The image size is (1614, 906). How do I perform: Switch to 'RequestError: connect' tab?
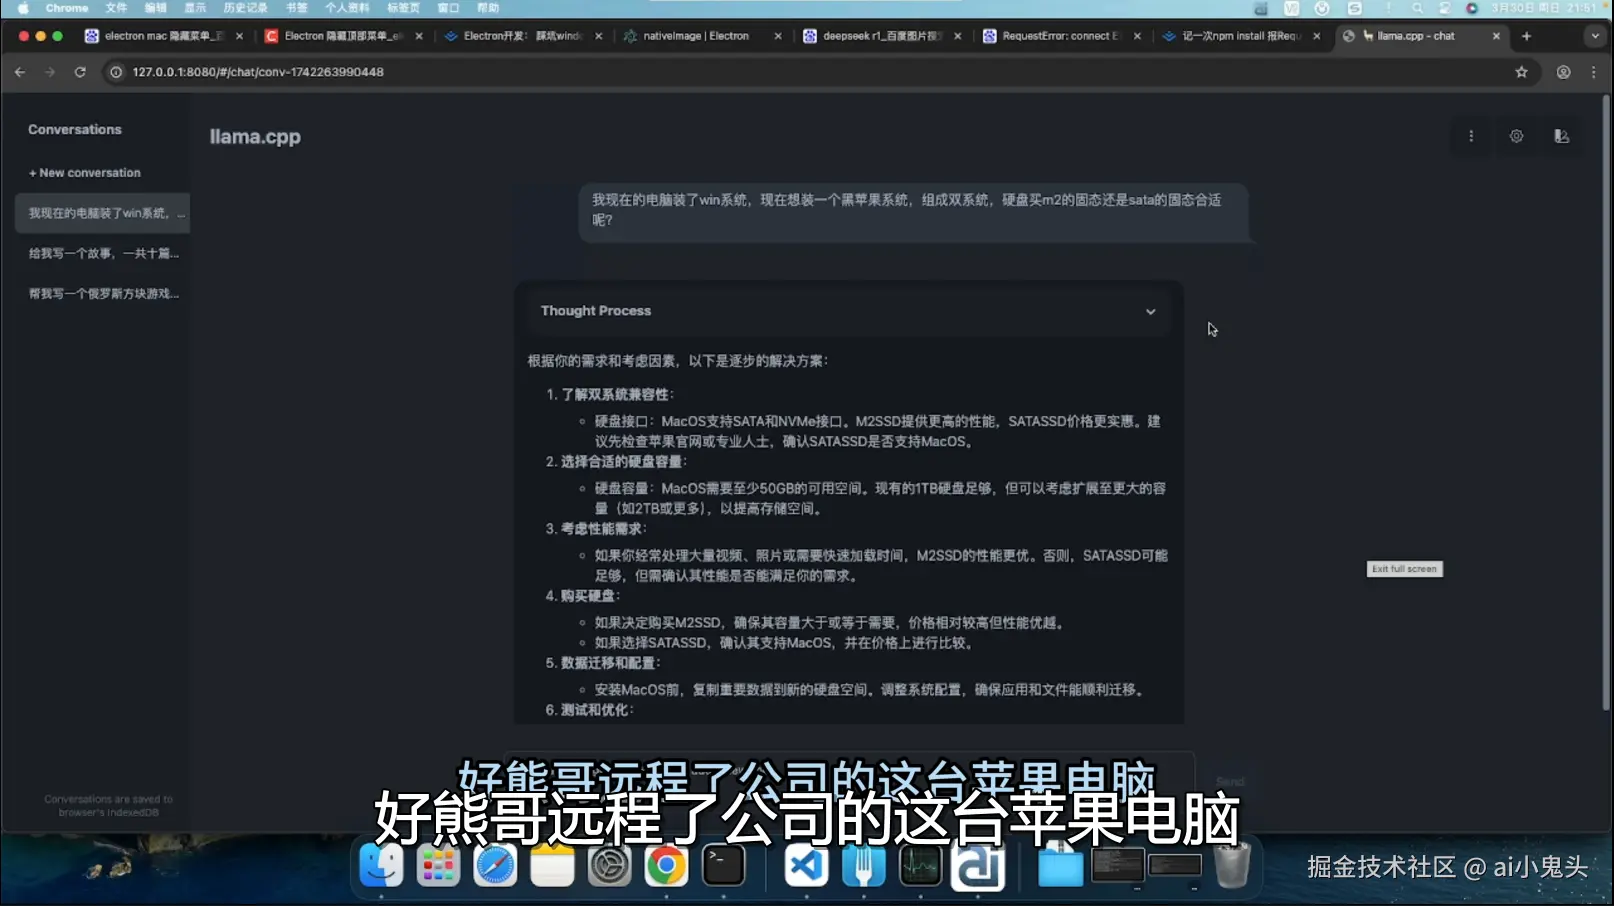coord(1061,36)
